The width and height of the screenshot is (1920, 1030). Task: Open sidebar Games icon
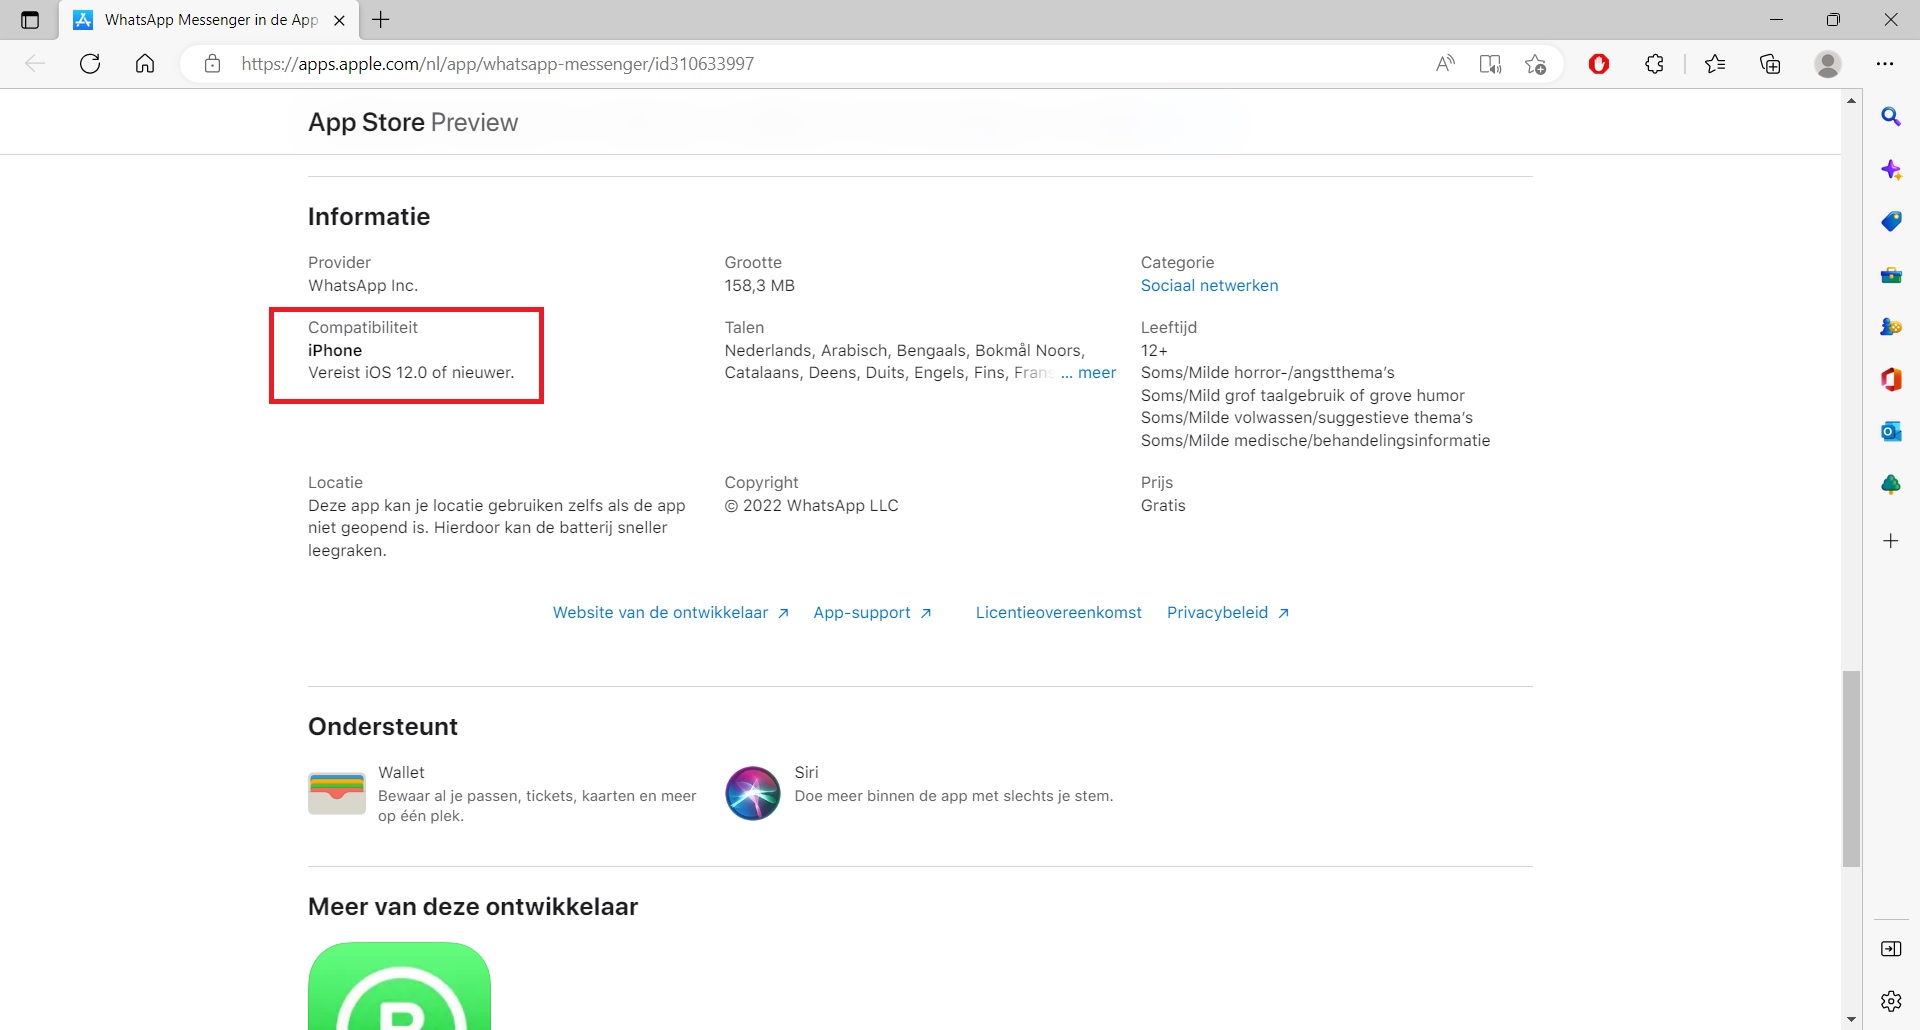click(1891, 327)
